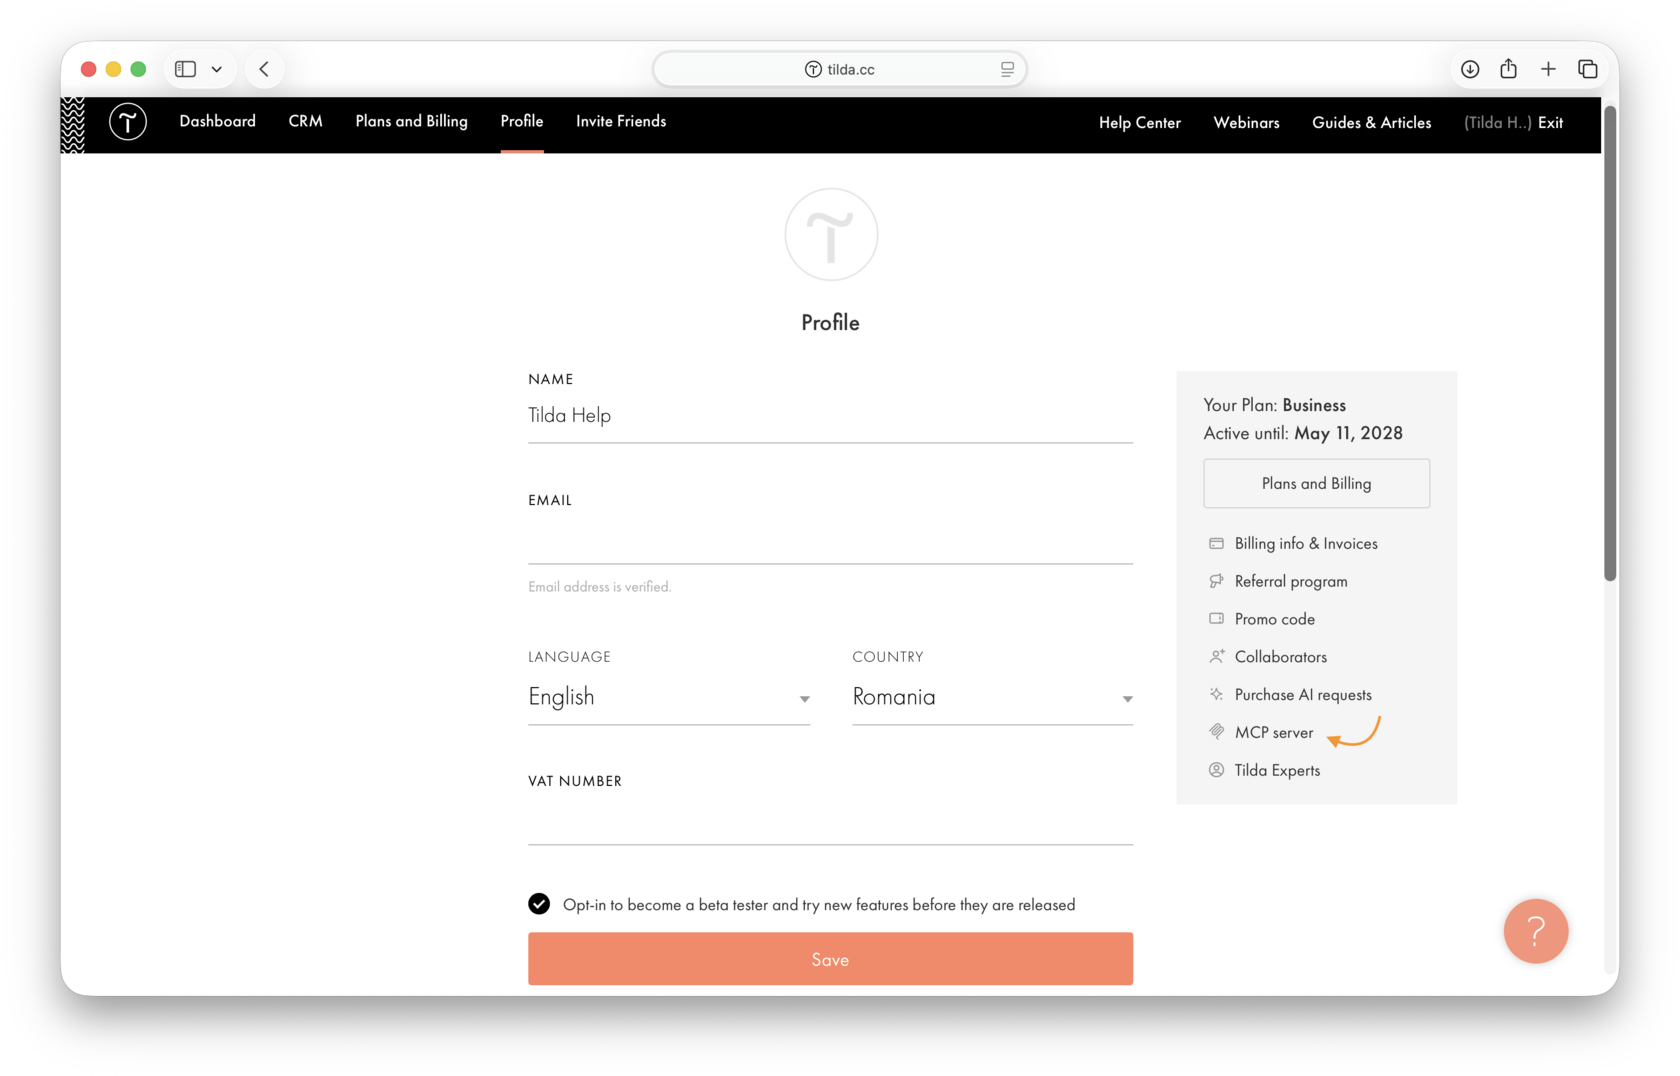Click the Billing info card icon
This screenshot has width=1680, height=1076.
pos(1216,544)
